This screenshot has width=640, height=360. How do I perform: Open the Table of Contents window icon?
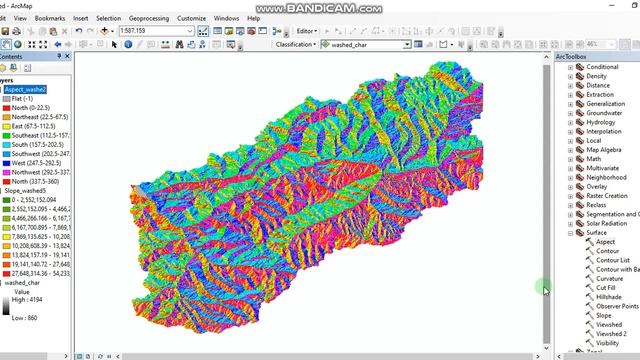(x=218, y=31)
